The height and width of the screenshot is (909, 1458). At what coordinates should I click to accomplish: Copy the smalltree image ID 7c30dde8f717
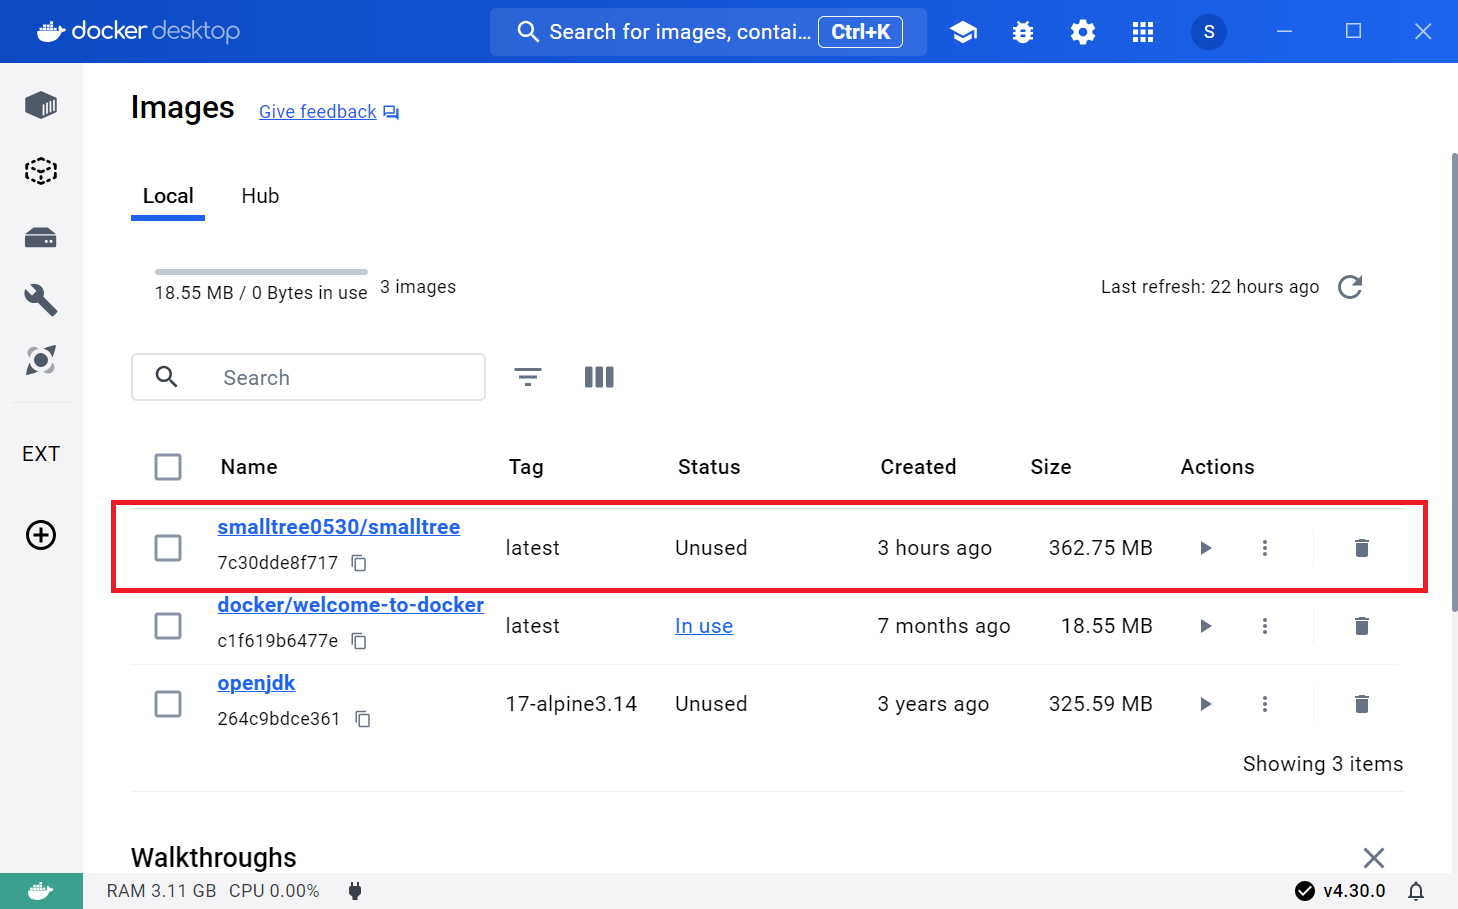click(359, 563)
